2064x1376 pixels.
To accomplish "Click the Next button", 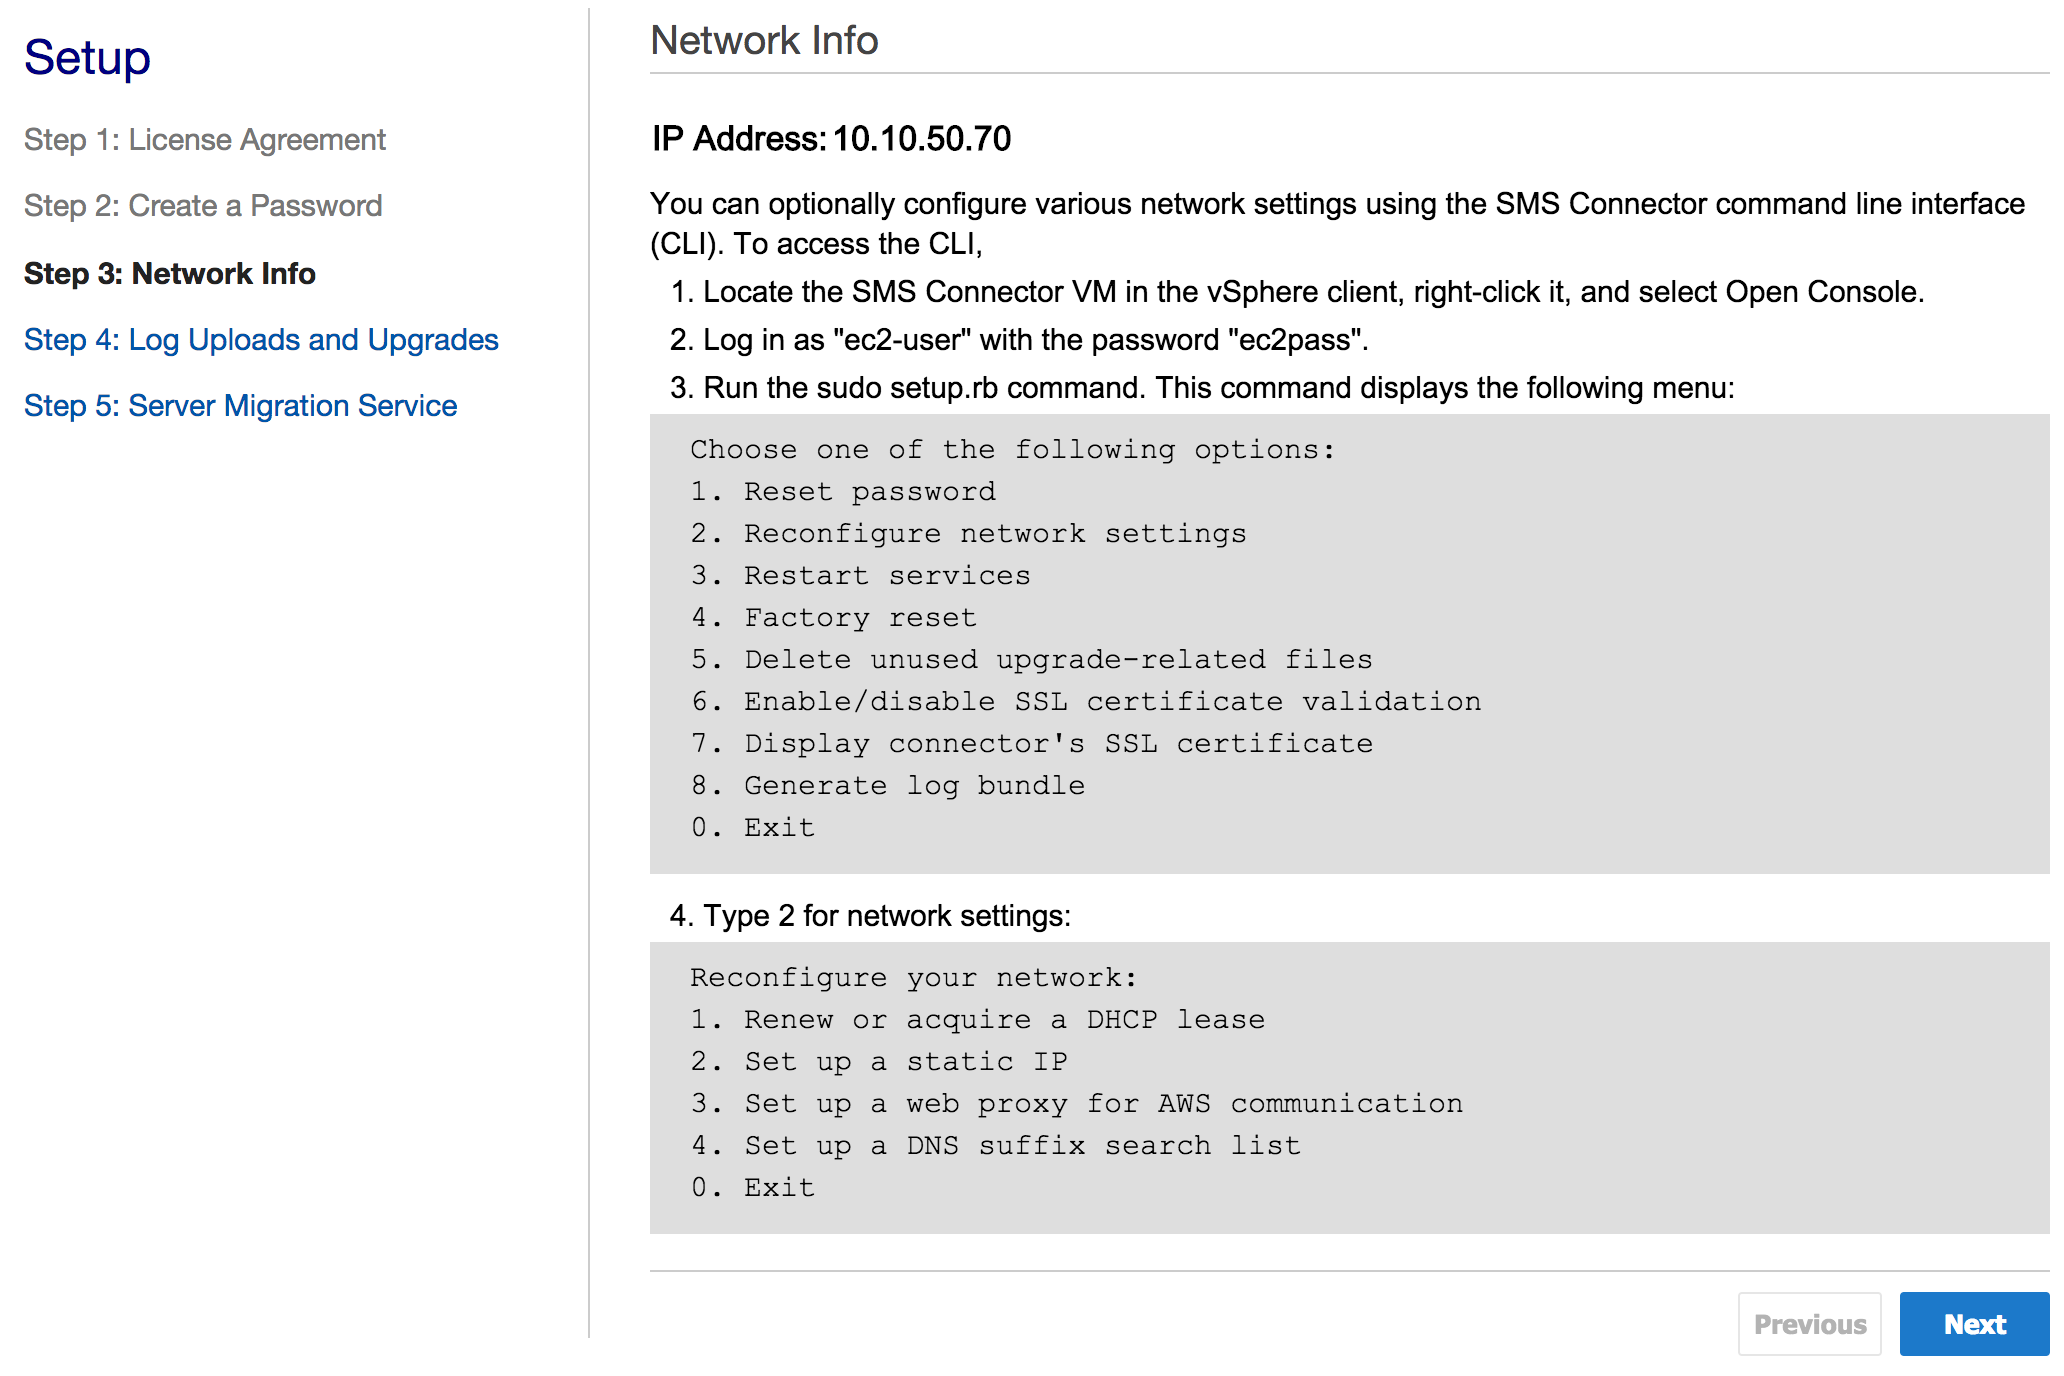I will tap(1973, 1324).
